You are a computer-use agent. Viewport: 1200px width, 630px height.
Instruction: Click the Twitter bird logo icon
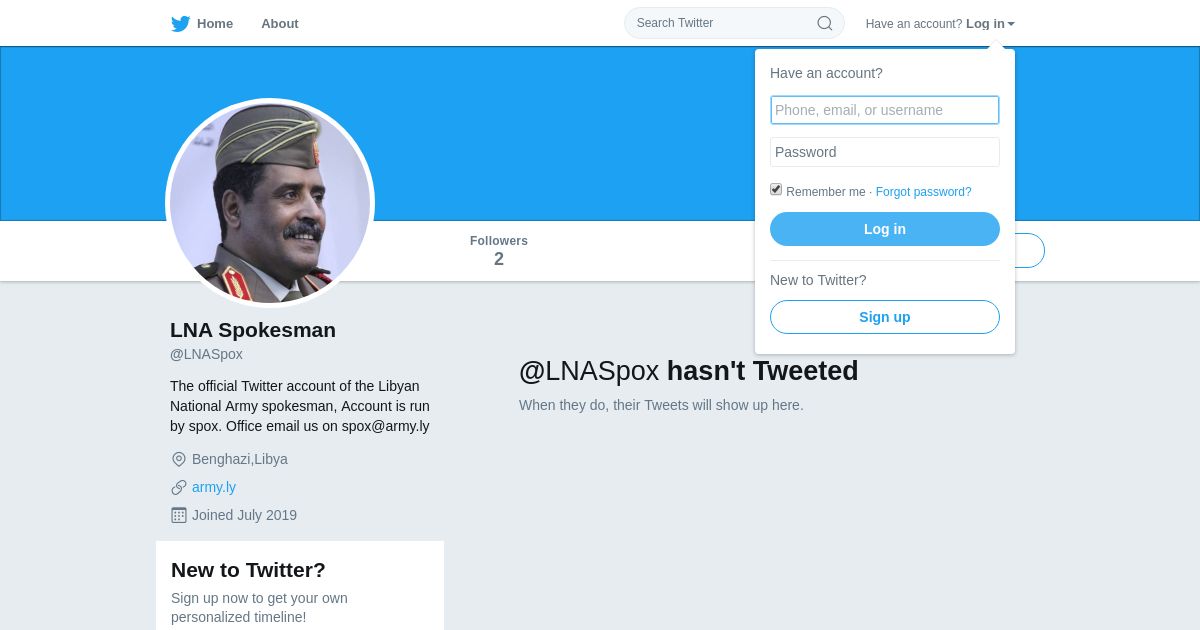coord(180,24)
